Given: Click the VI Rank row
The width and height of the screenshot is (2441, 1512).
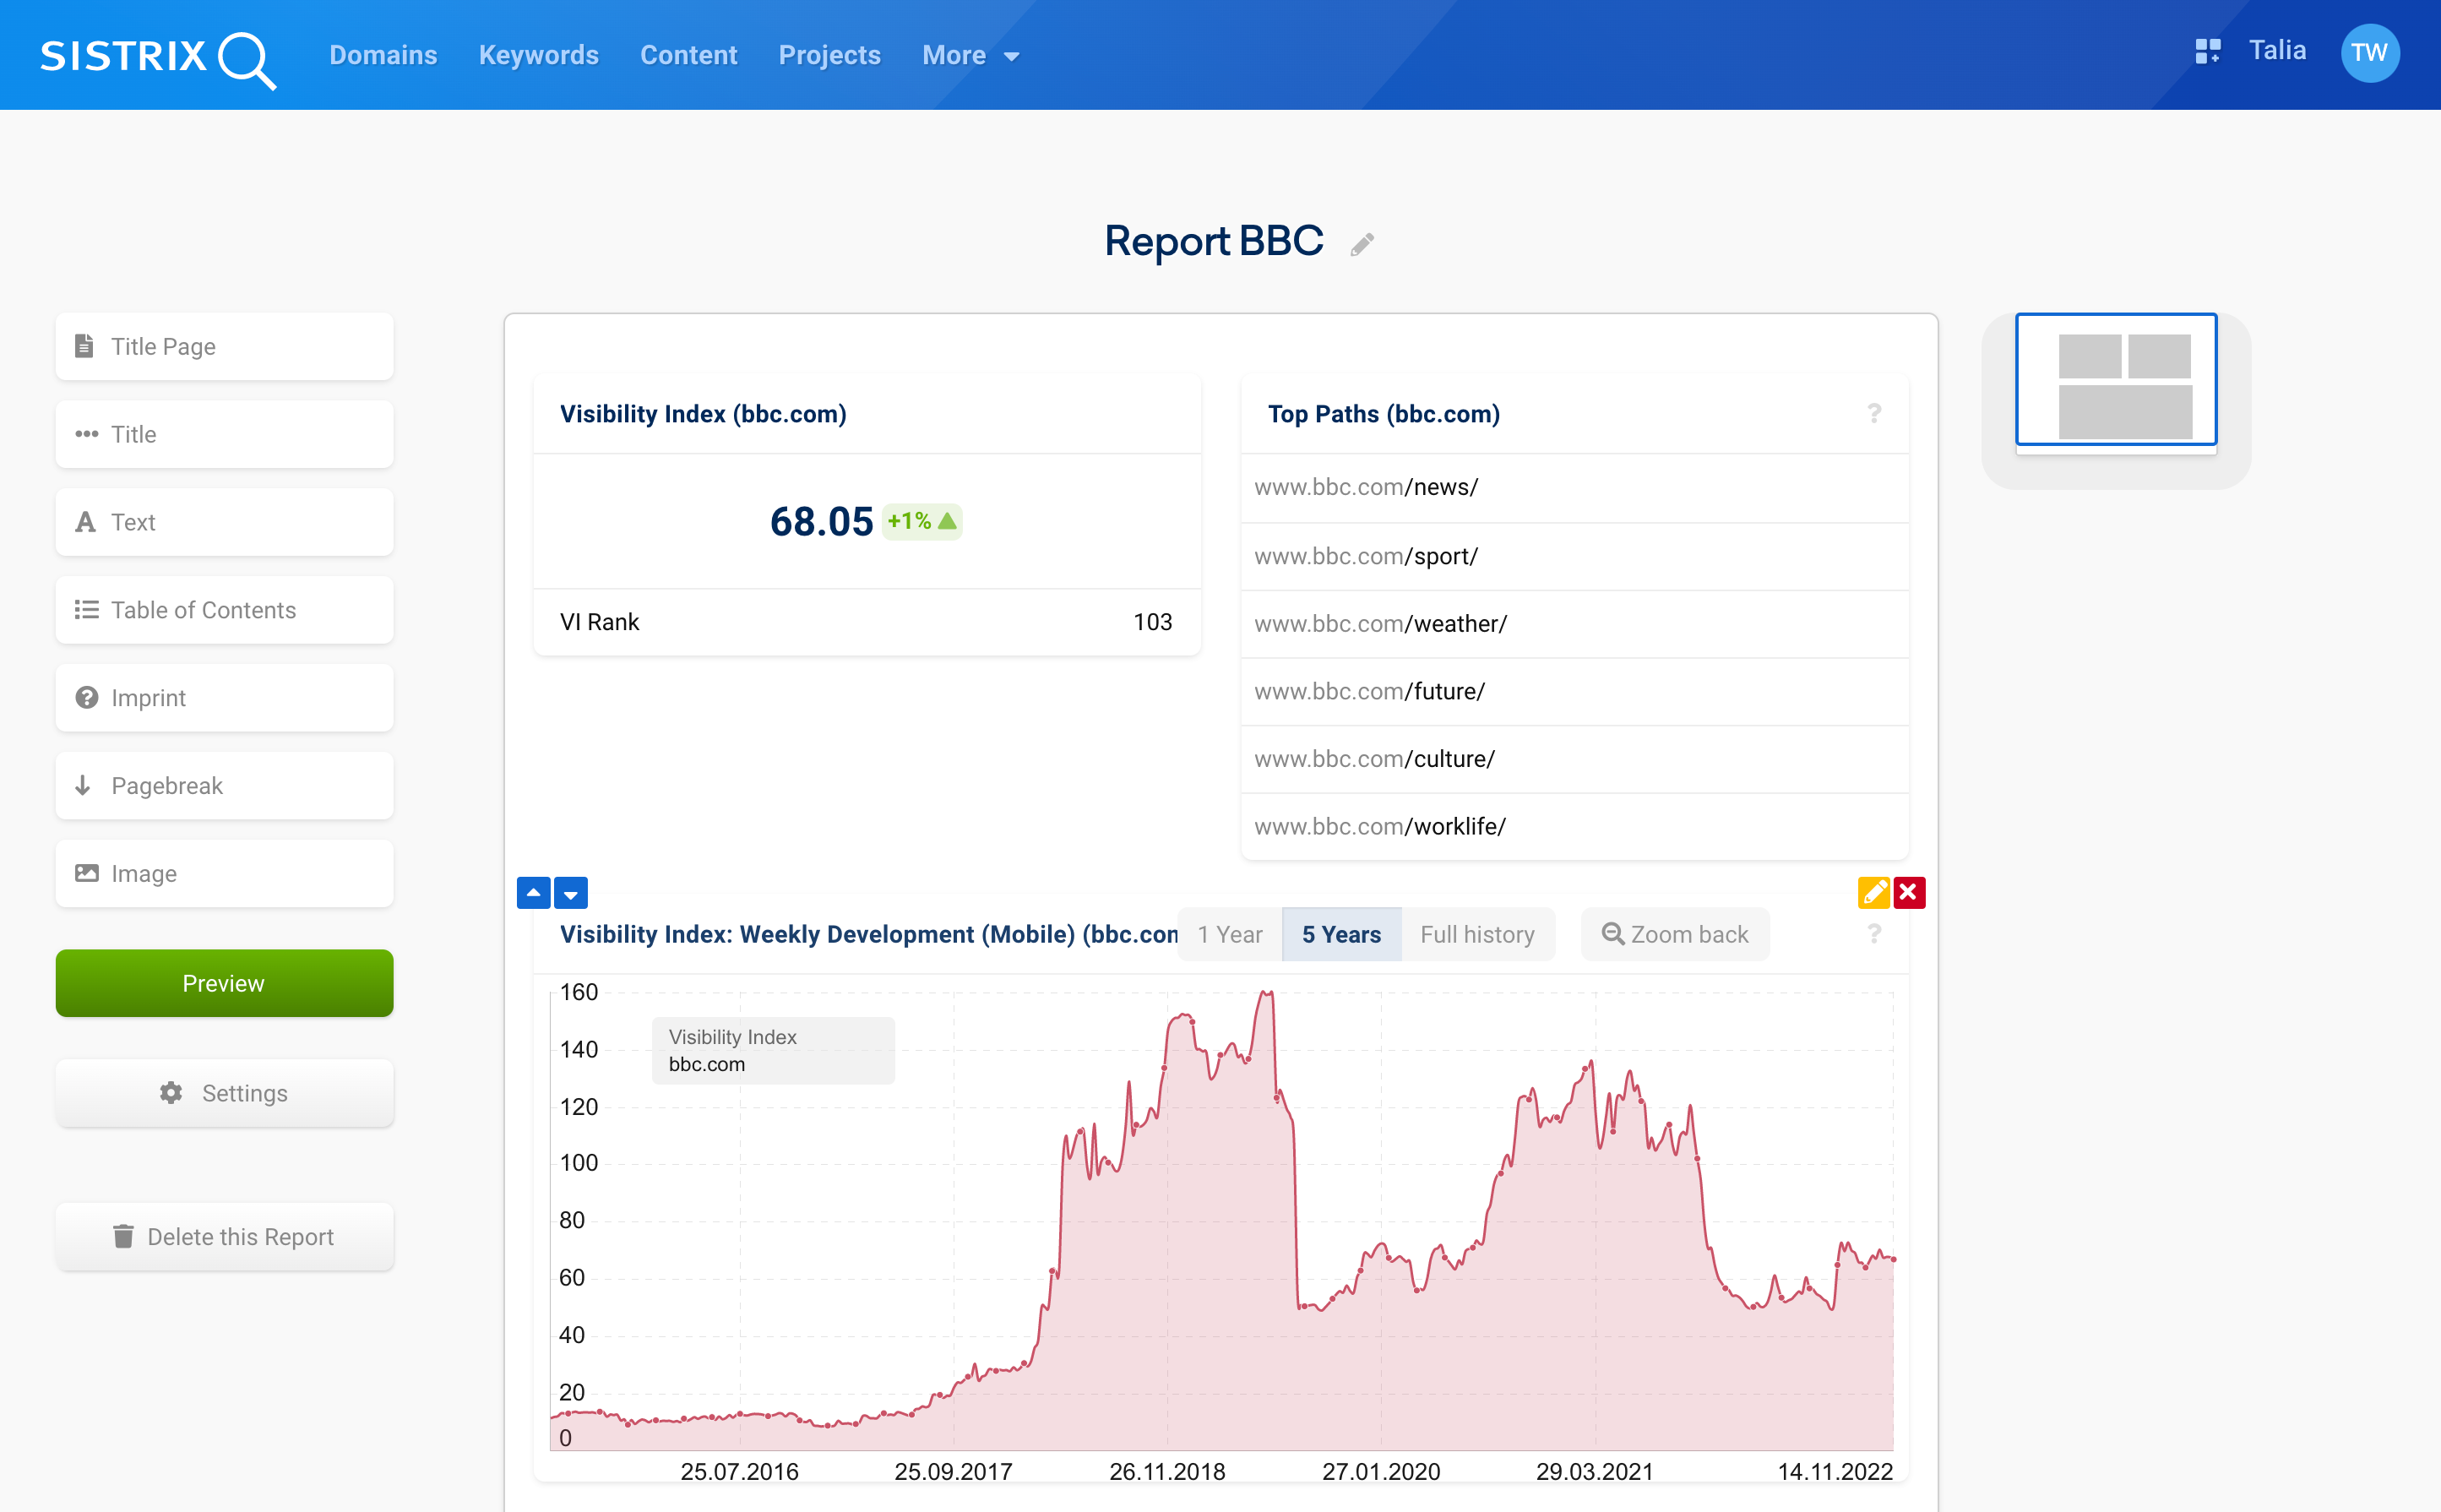Looking at the screenshot, I should pos(867,622).
